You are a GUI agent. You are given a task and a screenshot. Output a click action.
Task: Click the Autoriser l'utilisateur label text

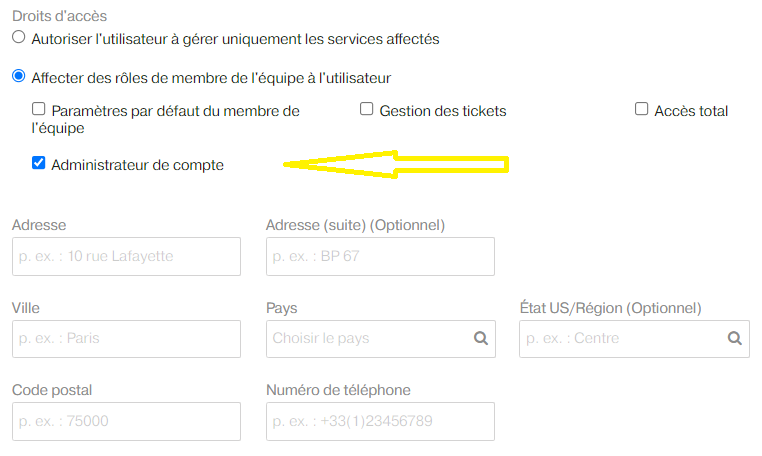(x=235, y=39)
